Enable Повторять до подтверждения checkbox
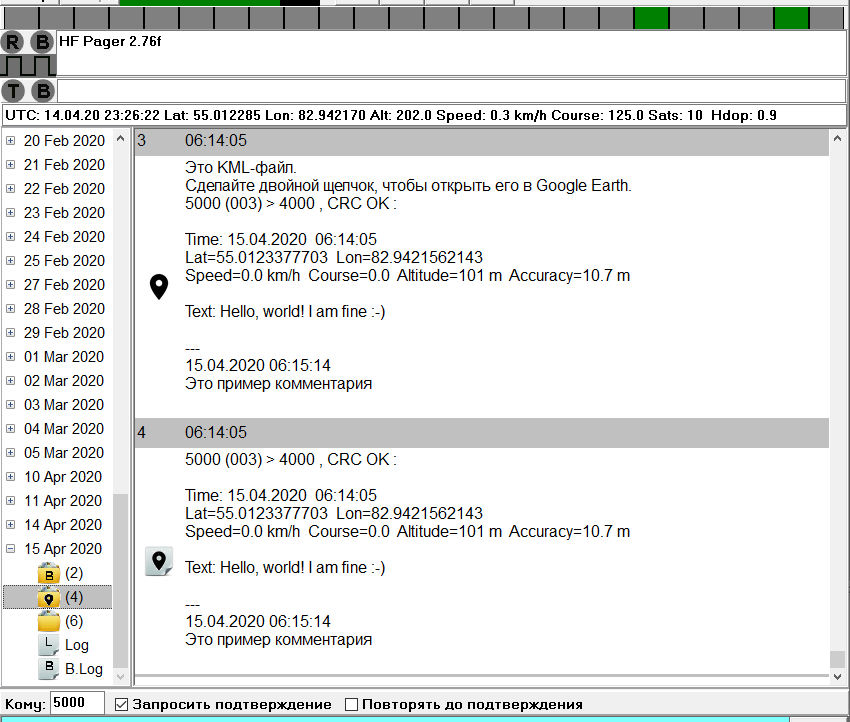This screenshot has height=722, width=850. tap(351, 704)
